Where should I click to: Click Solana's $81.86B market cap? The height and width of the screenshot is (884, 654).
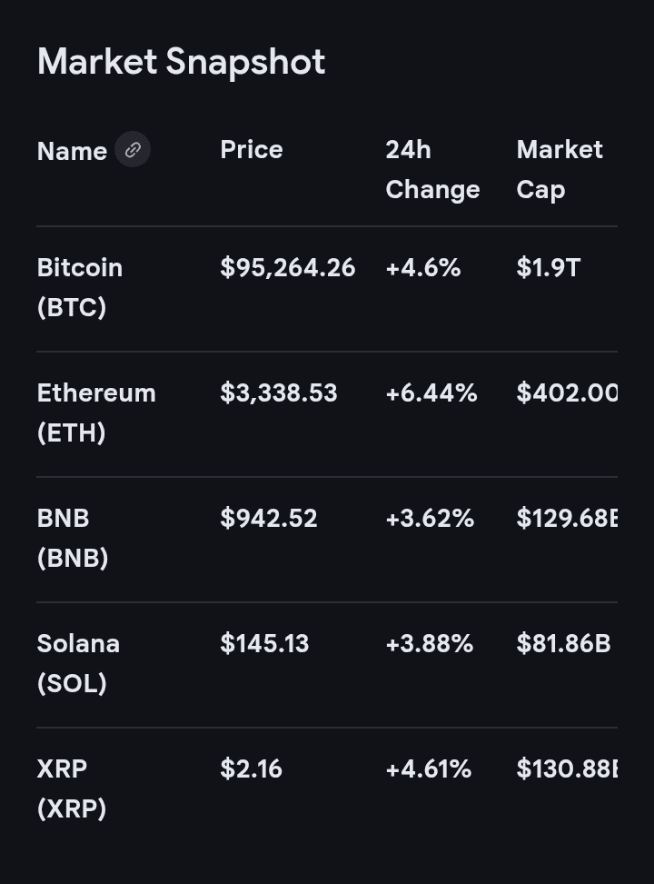point(563,643)
